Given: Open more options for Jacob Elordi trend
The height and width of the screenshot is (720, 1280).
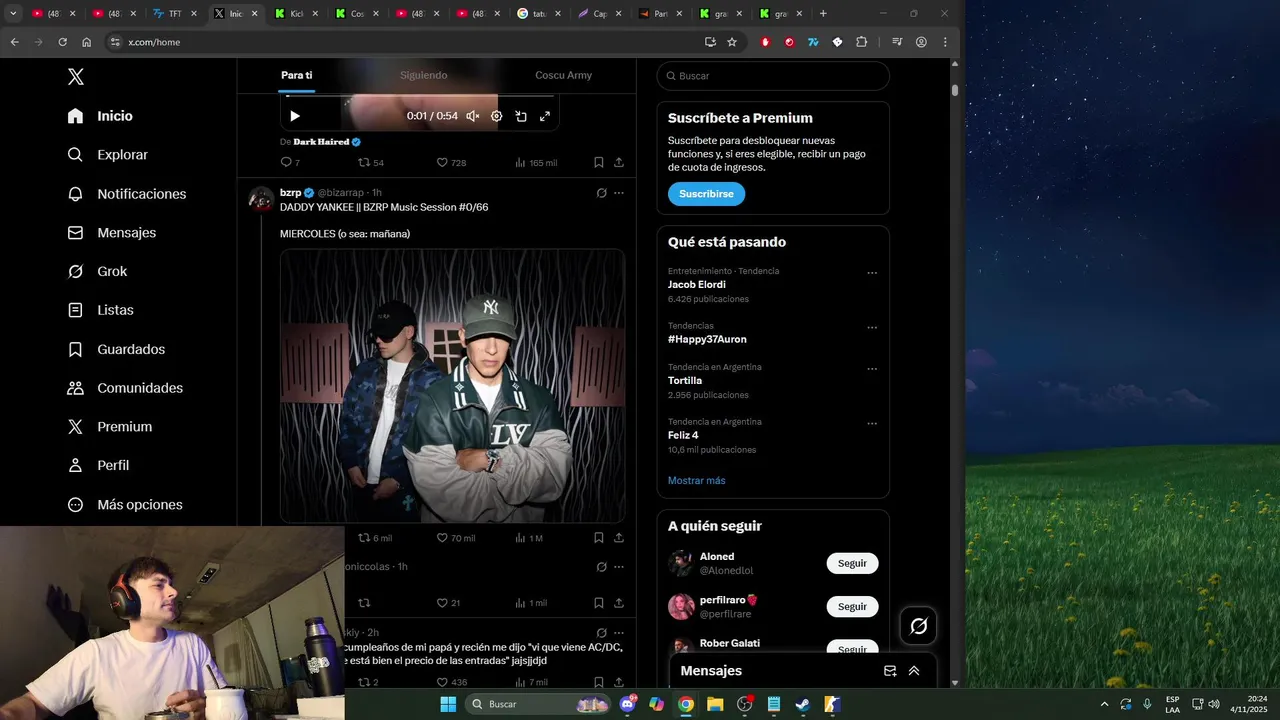Looking at the screenshot, I should click(872, 273).
